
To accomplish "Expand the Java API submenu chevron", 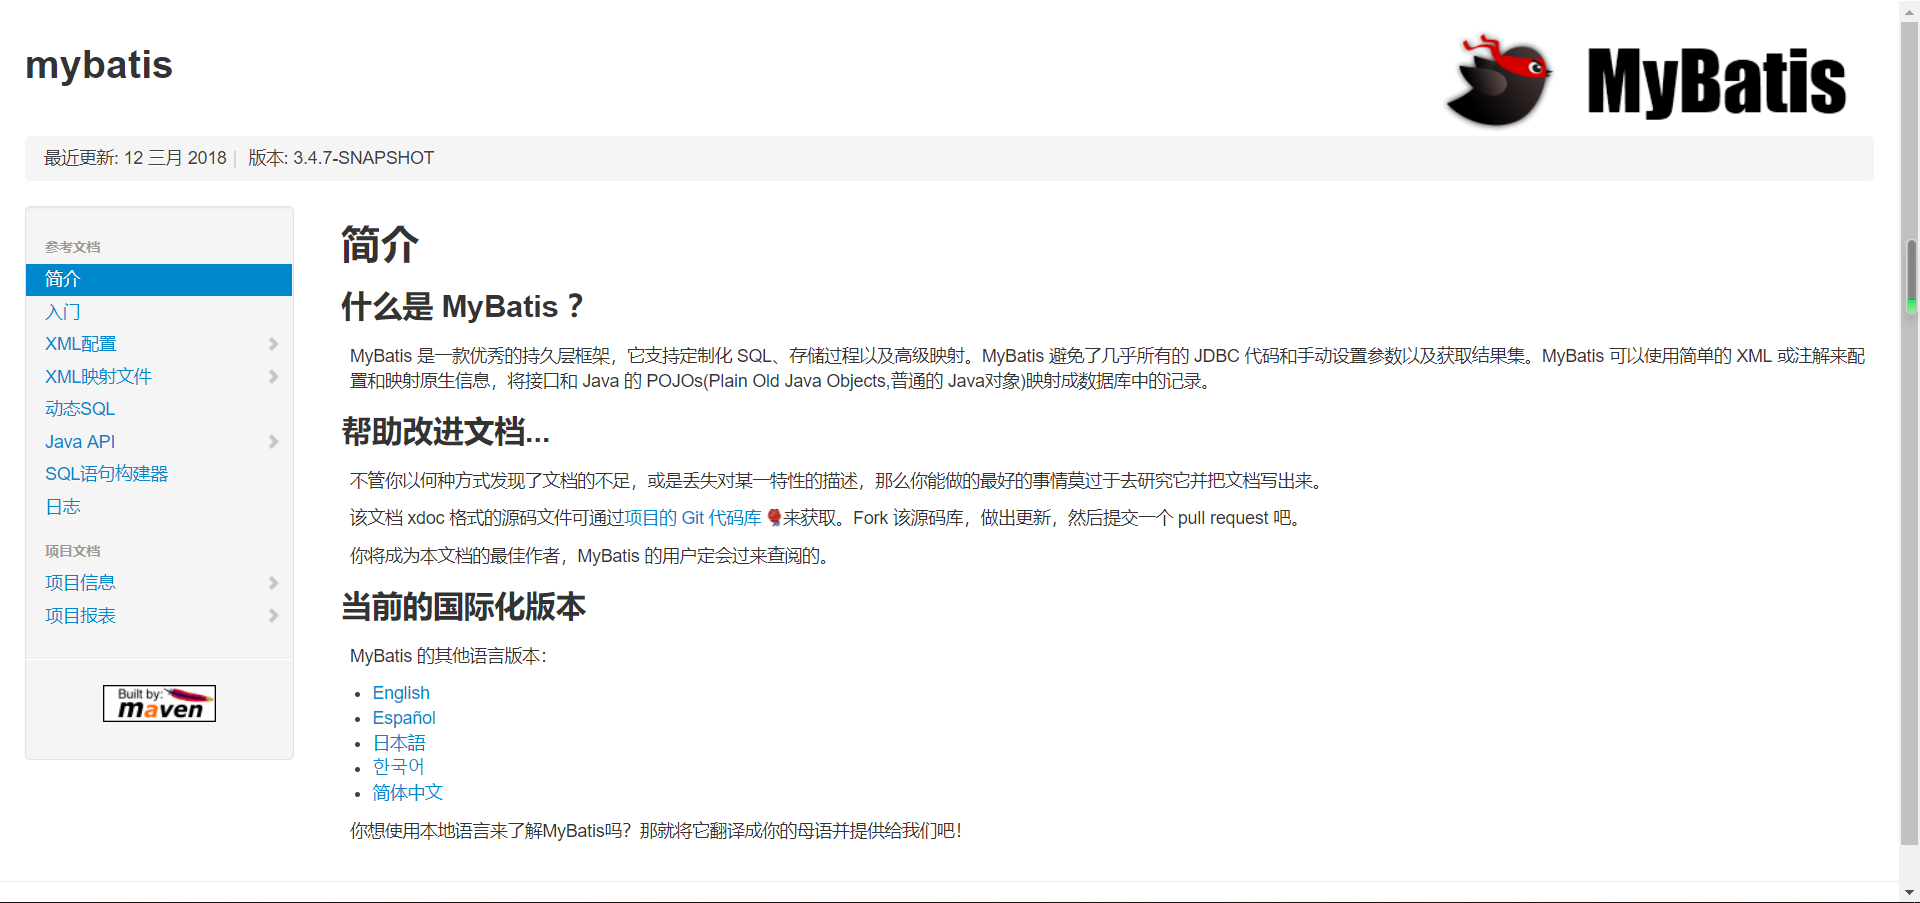I will coord(273,442).
